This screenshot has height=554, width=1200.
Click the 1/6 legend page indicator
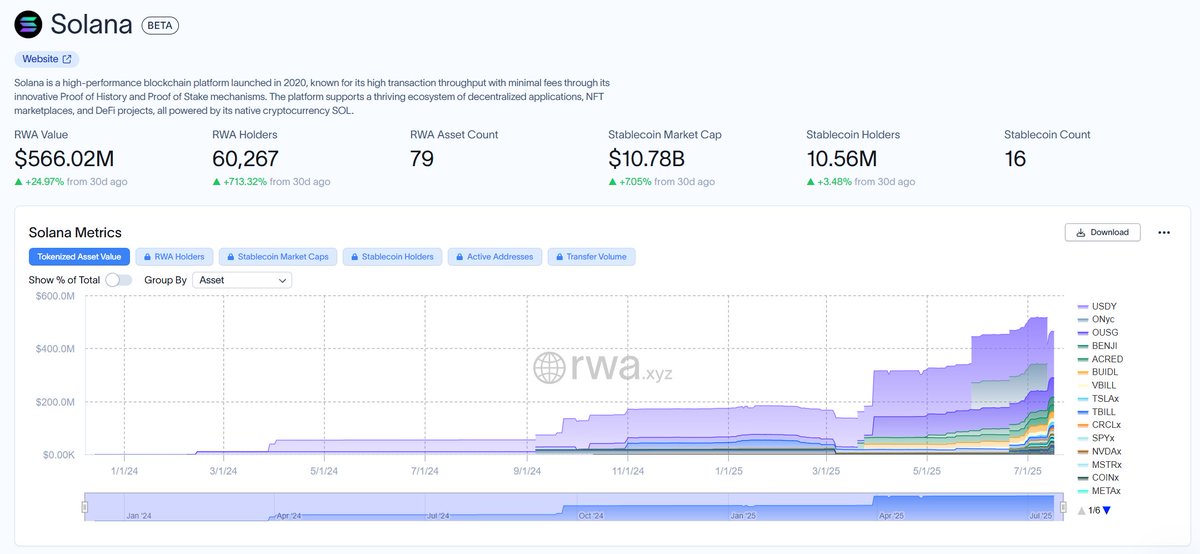[1094, 510]
